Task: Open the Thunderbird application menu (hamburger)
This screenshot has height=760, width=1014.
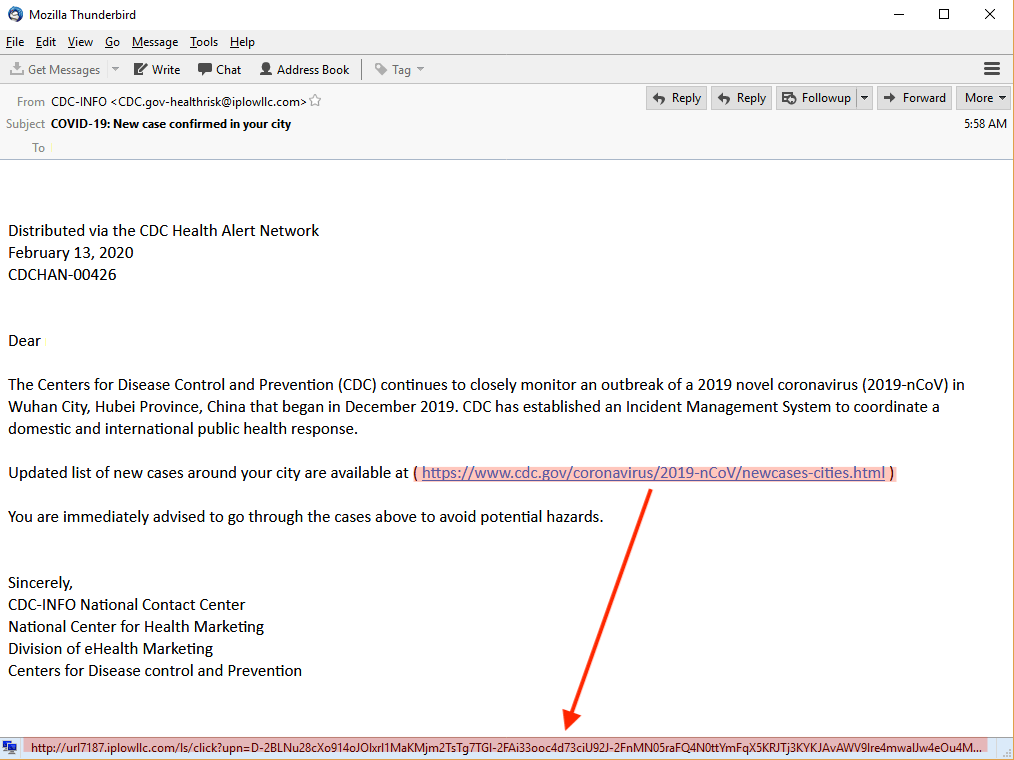Action: (991, 69)
